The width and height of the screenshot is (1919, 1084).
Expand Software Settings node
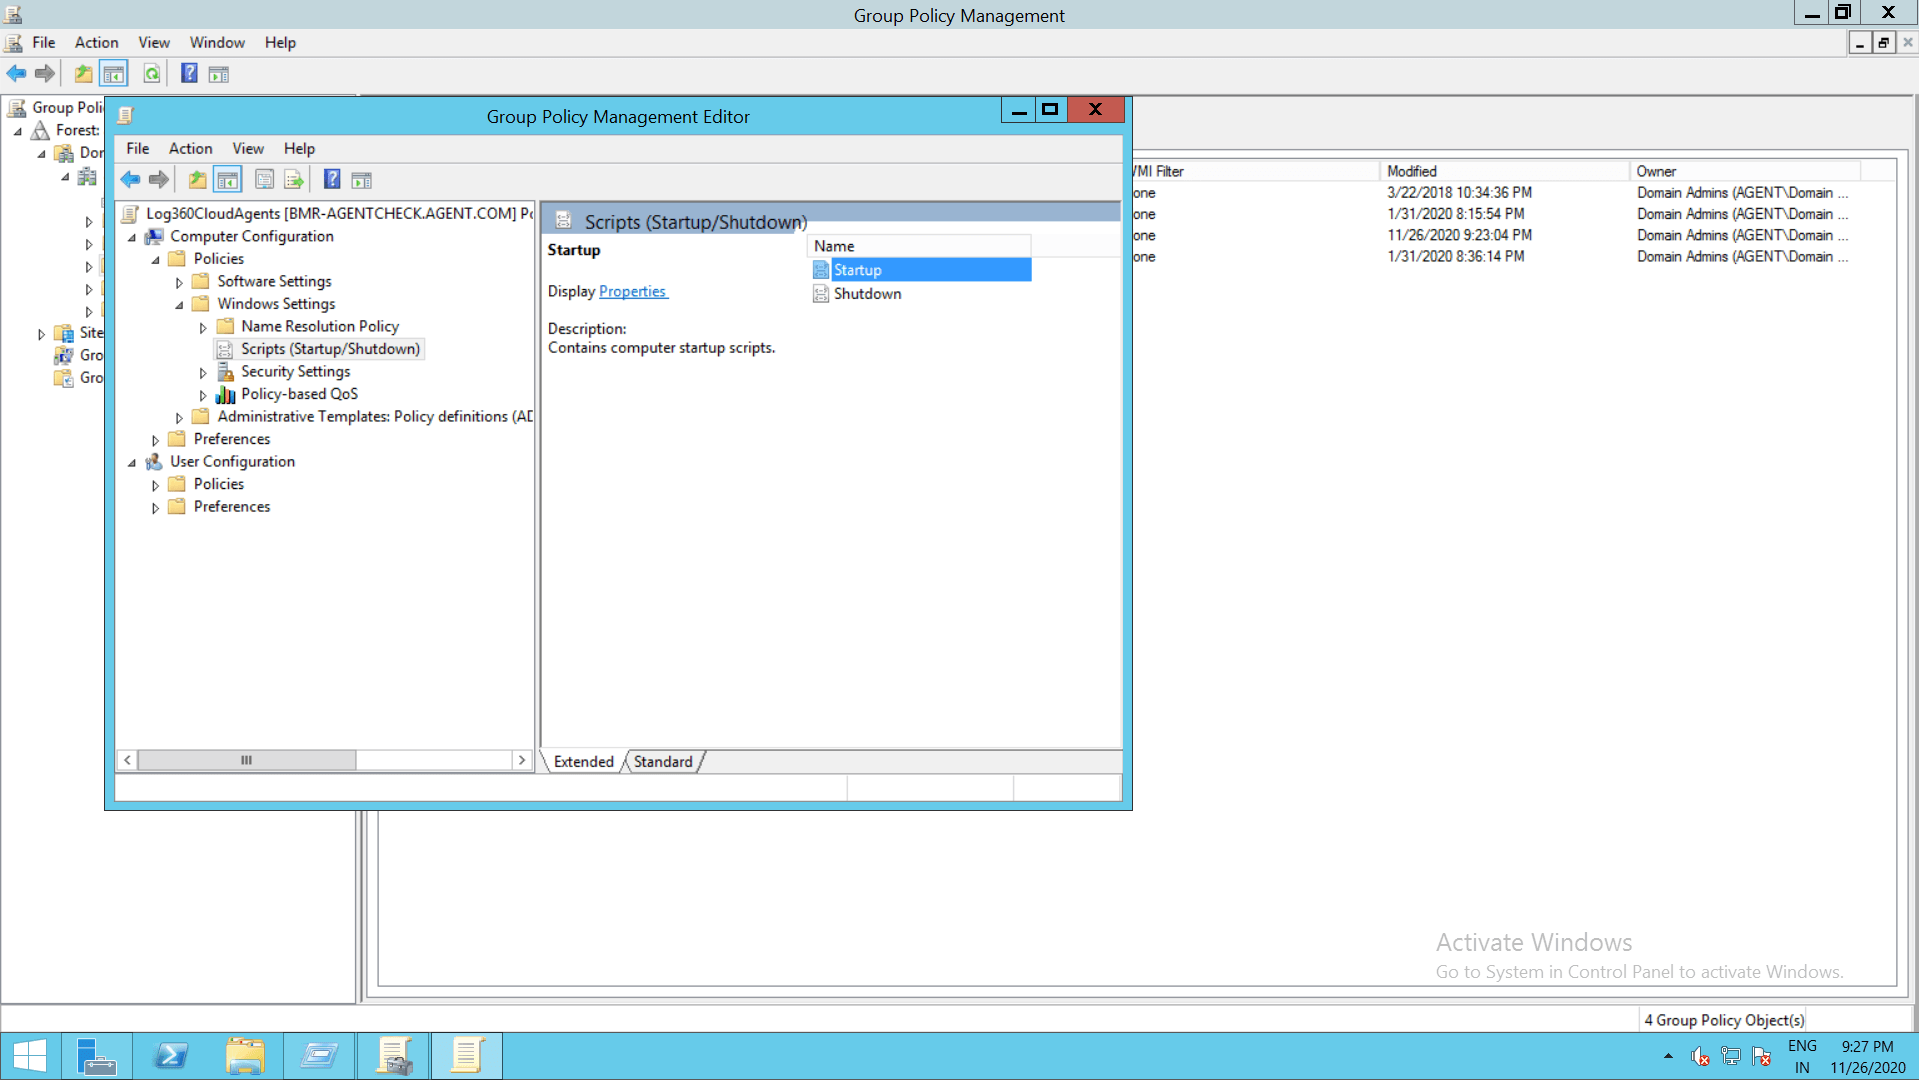coord(180,283)
